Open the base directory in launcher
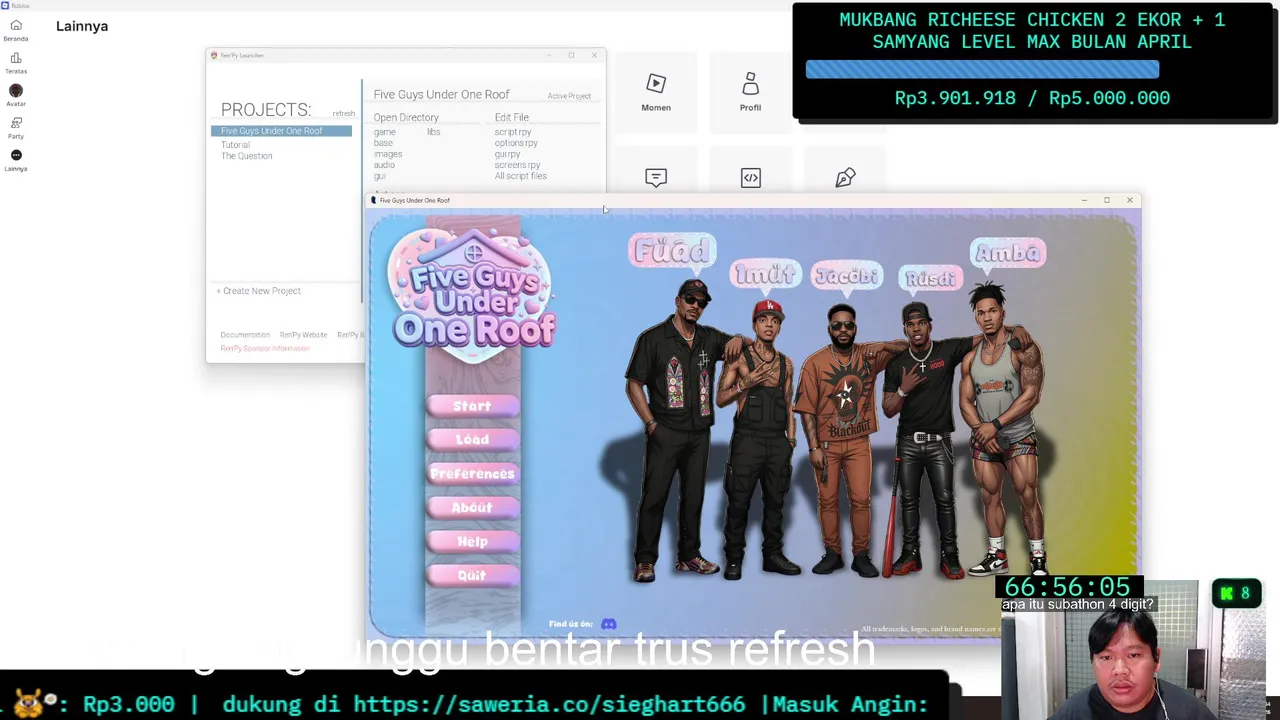Viewport: 1280px width, 720px height. coord(383,143)
